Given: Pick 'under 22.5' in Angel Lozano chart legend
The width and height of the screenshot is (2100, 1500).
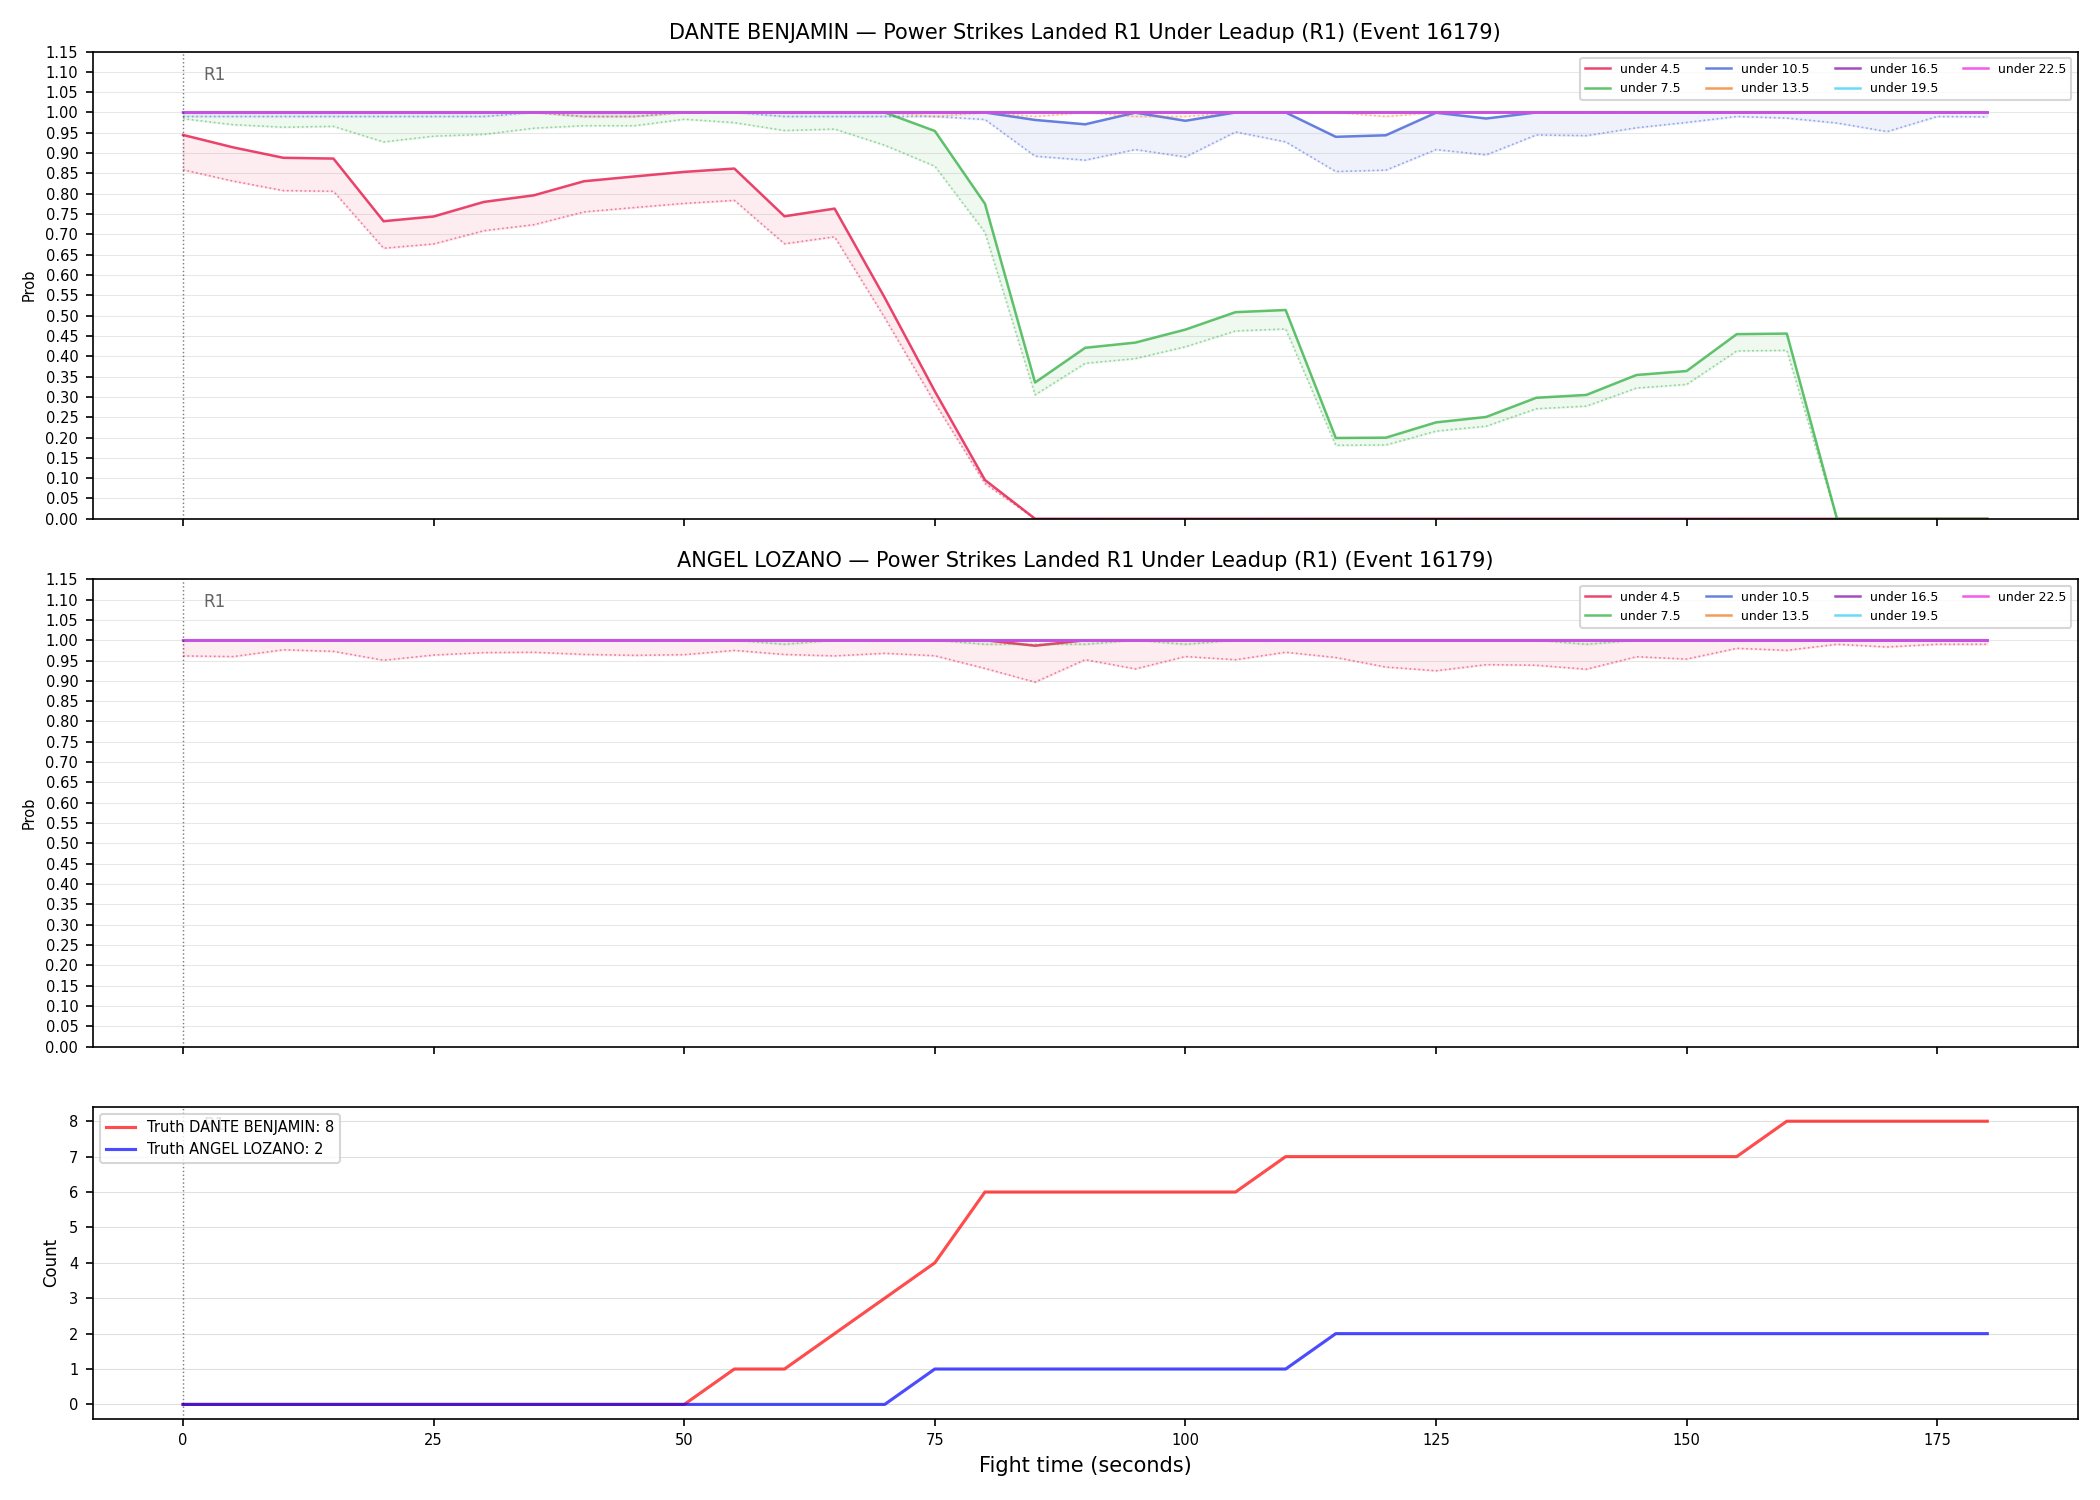Looking at the screenshot, I should click(x=2015, y=597).
